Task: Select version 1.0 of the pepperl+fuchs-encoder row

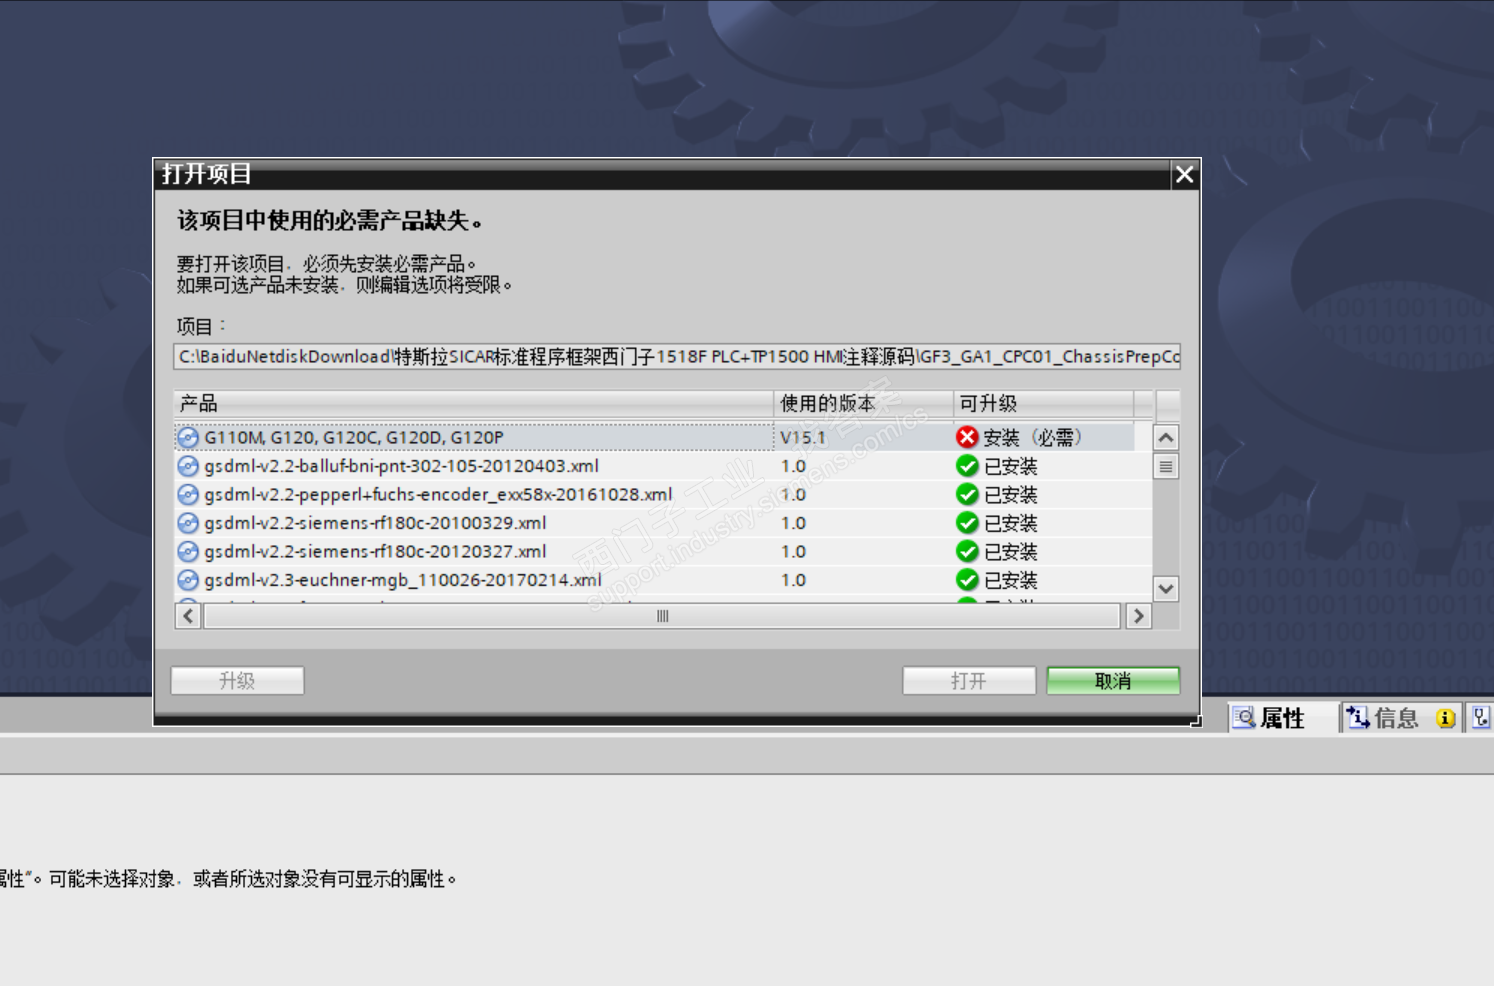Action: [863, 494]
